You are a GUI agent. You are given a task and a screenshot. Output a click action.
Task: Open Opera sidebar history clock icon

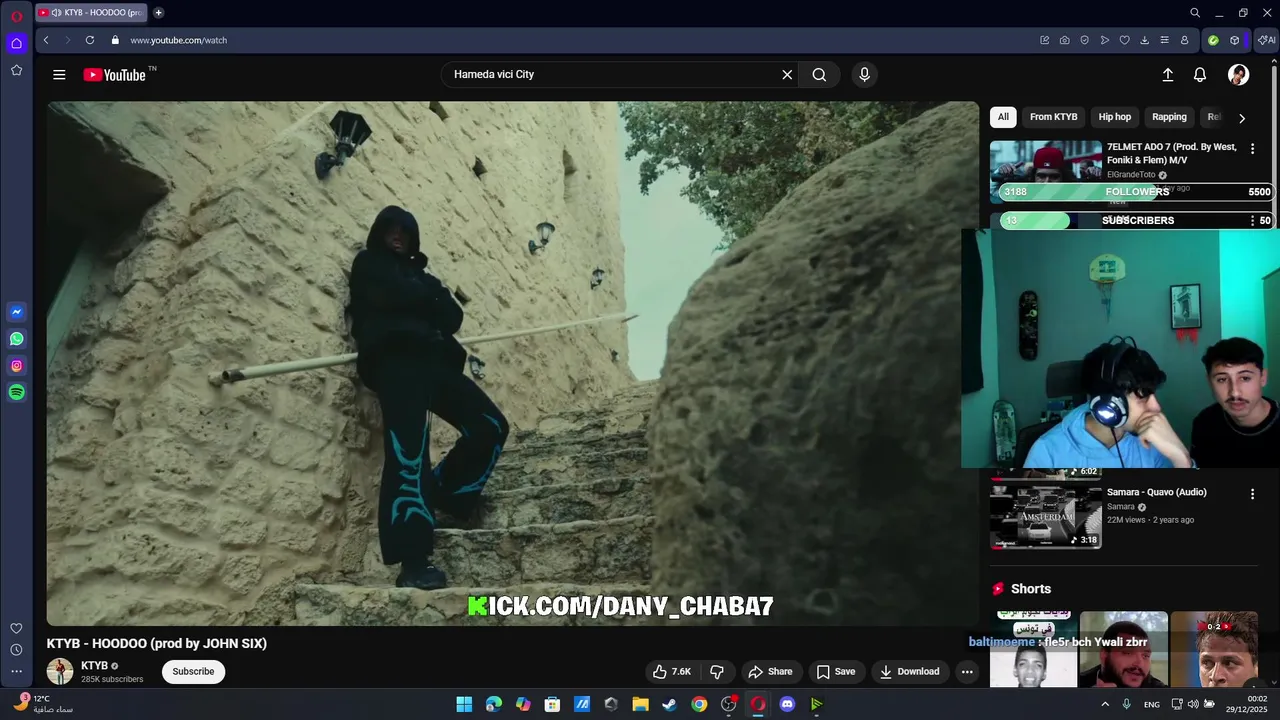[16, 650]
